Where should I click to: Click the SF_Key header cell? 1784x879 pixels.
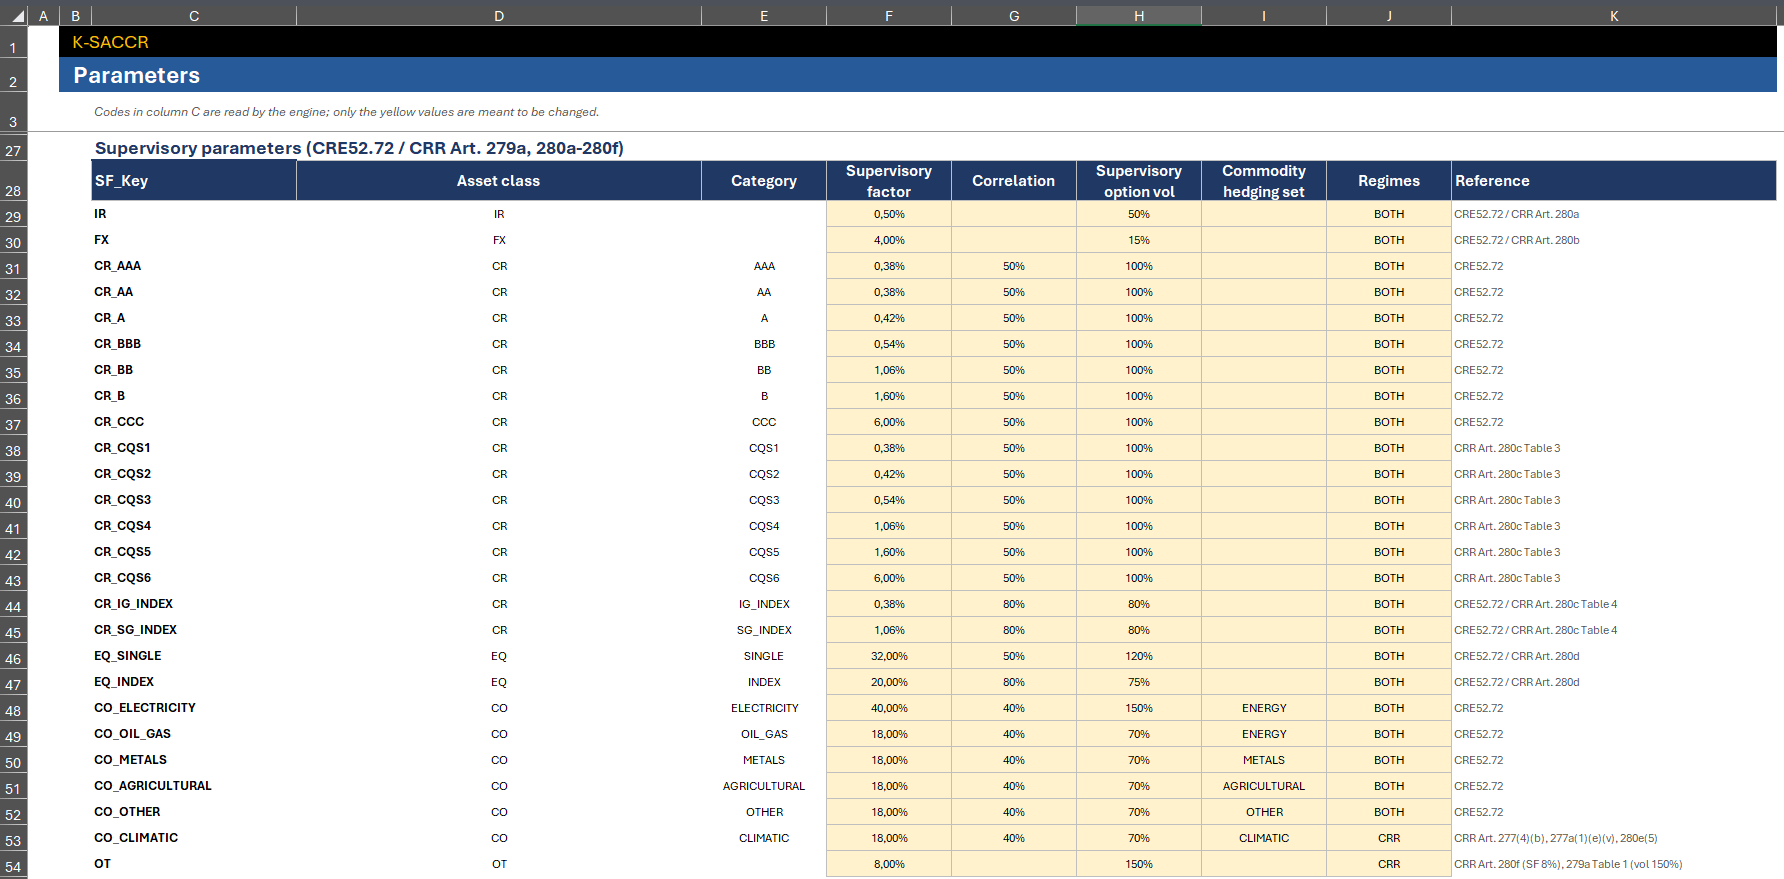[194, 181]
